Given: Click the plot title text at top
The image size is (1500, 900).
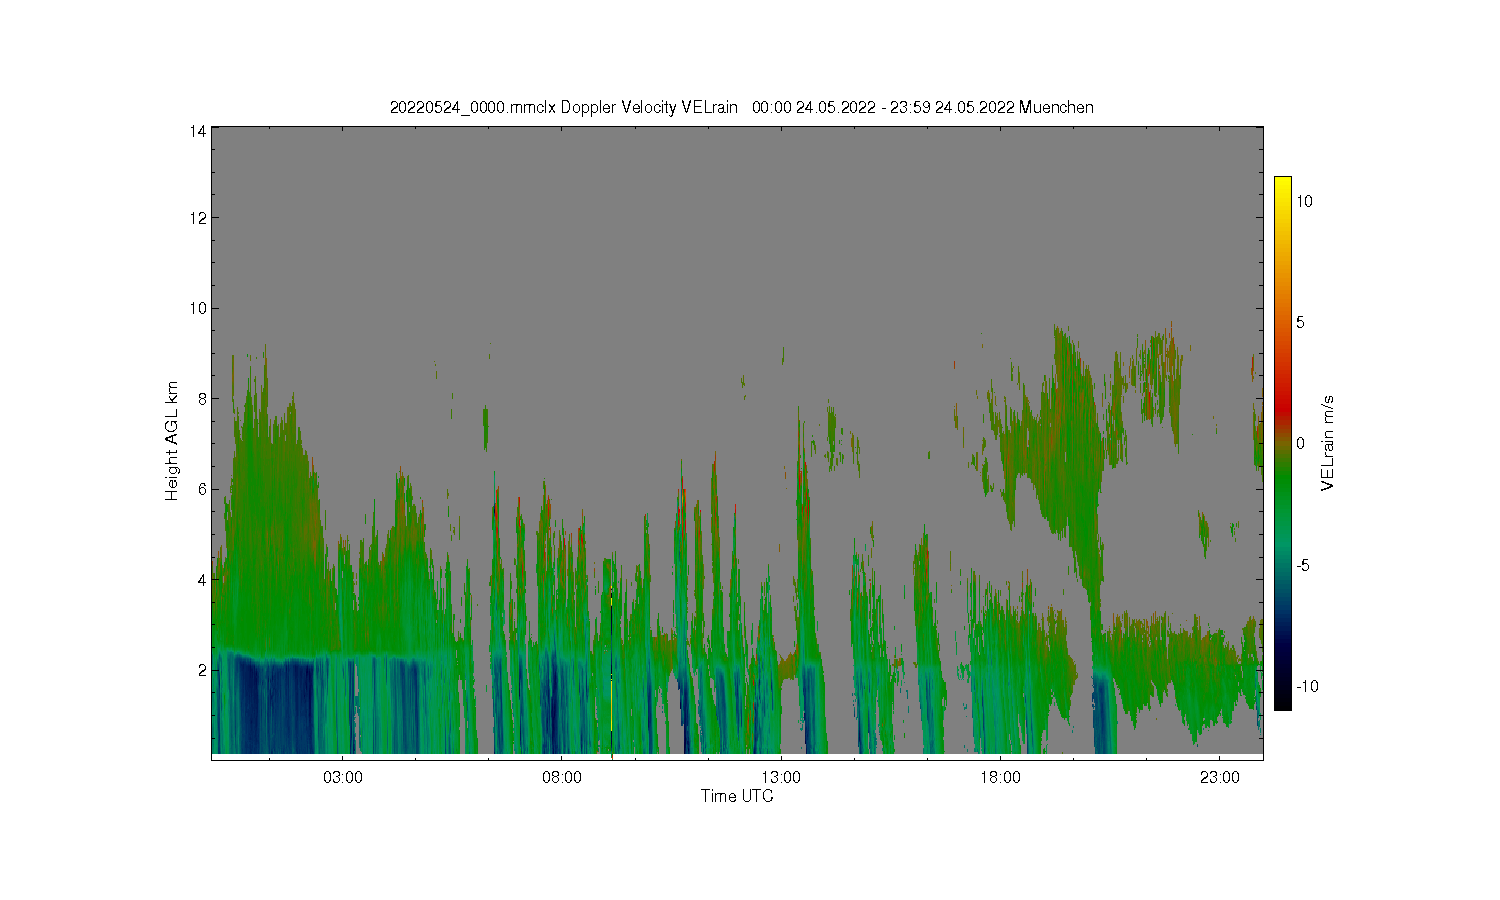Looking at the screenshot, I should (741, 107).
